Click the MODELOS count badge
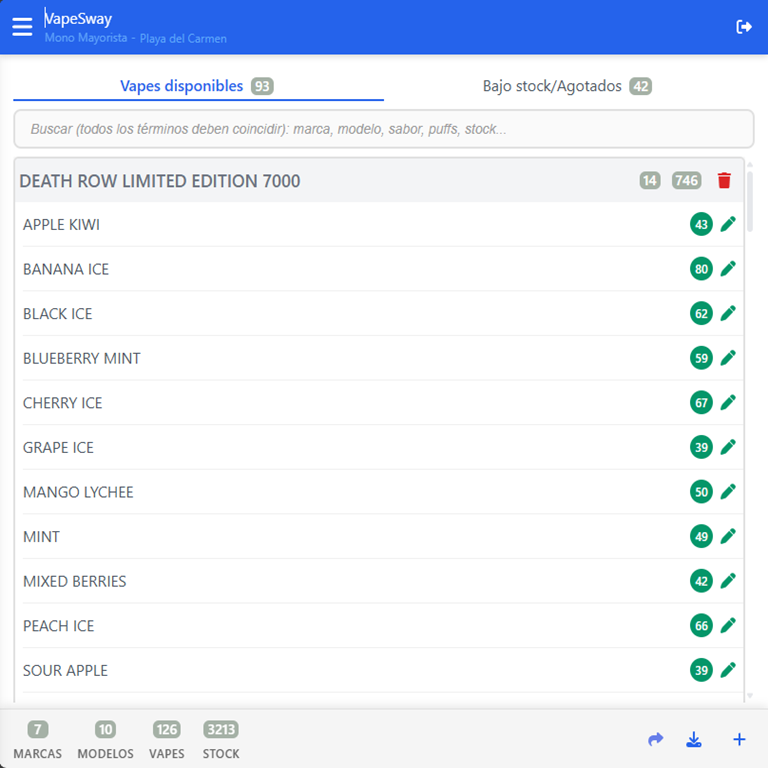Image resolution: width=768 pixels, height=768 pixels. pos(105,729)
